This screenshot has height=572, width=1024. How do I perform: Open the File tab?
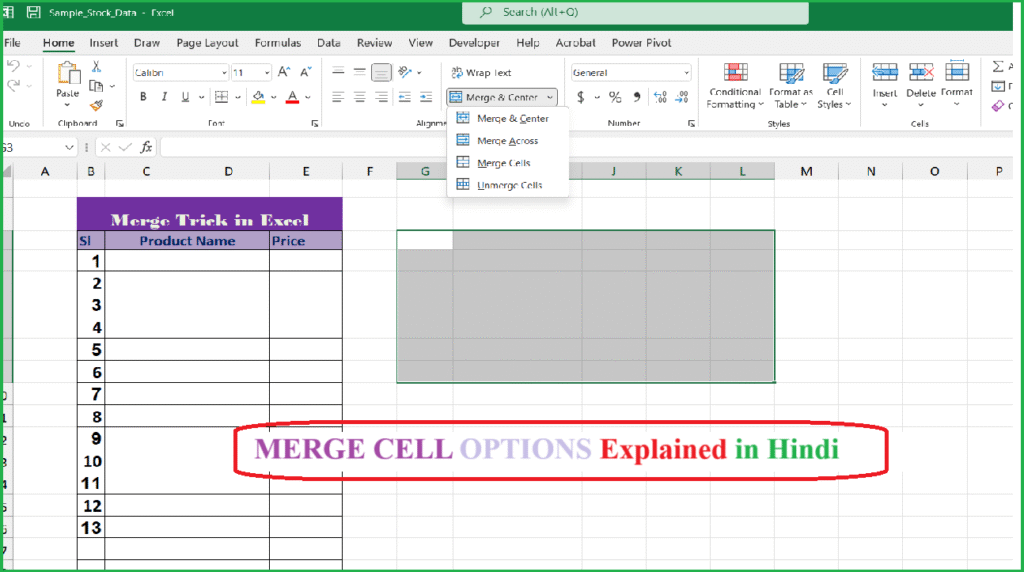click(x=12, y=43)
